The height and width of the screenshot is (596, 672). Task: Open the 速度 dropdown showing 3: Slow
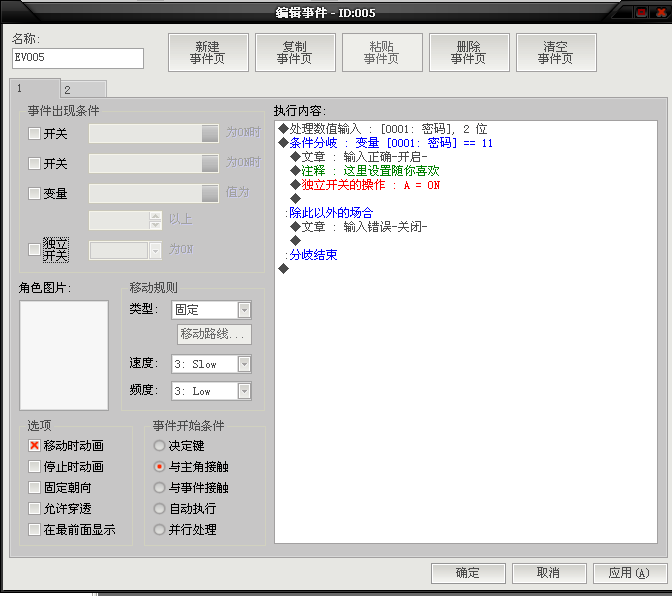[244, 364]
